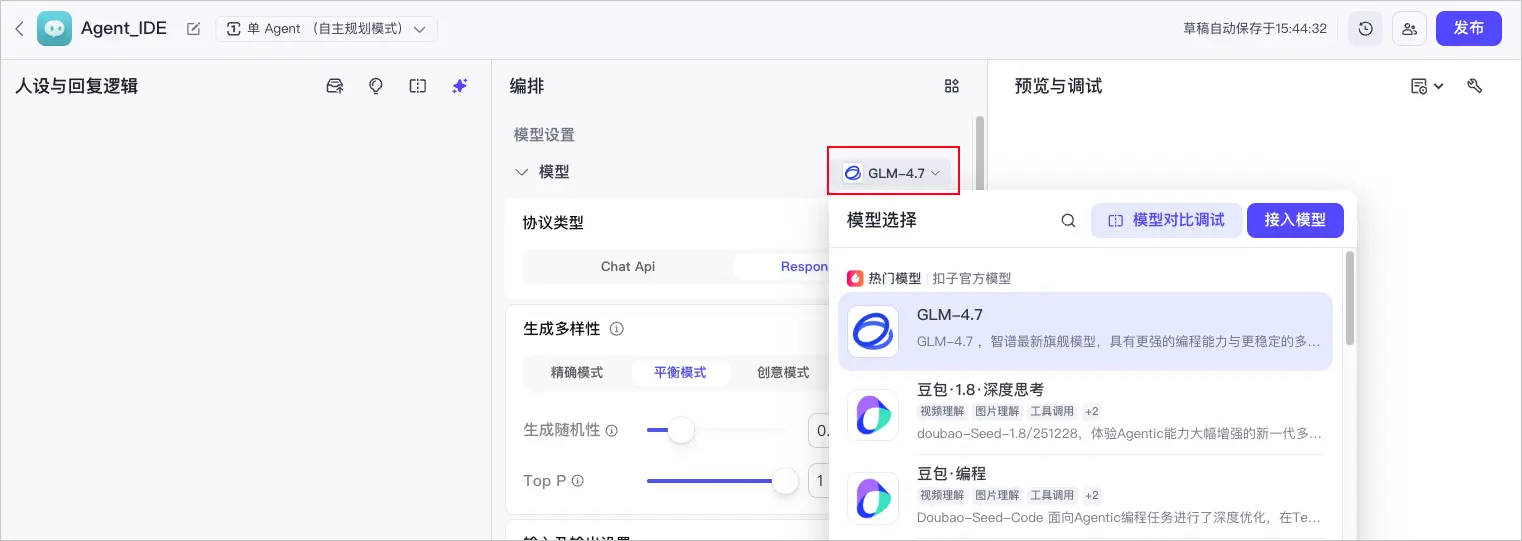
Task: Select the Chat Api protocol tab
Action: (628, 266)
